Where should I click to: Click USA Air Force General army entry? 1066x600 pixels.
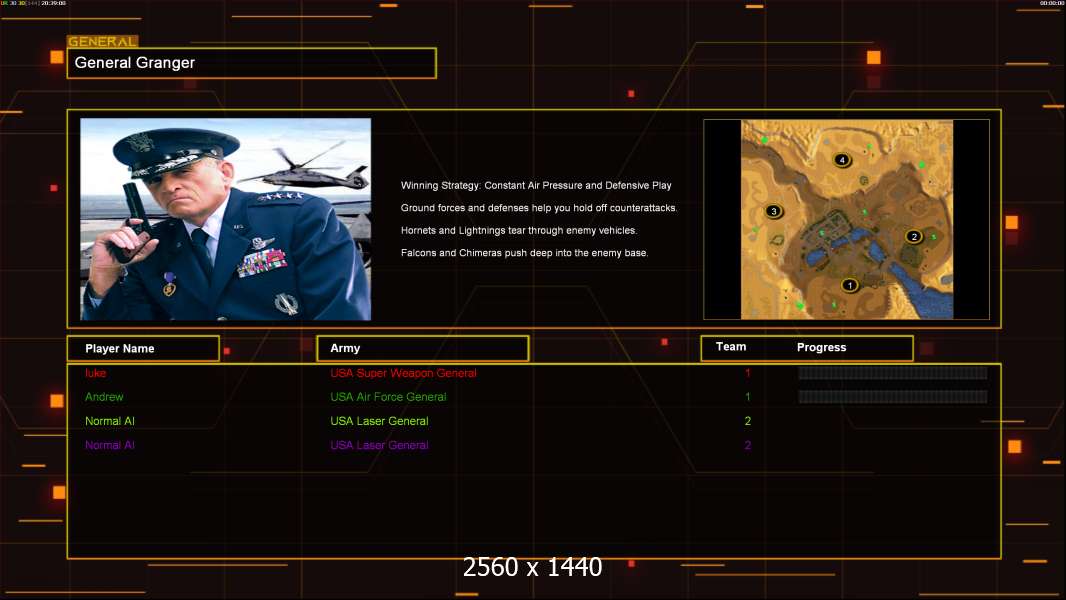click(x=388, y=397)
